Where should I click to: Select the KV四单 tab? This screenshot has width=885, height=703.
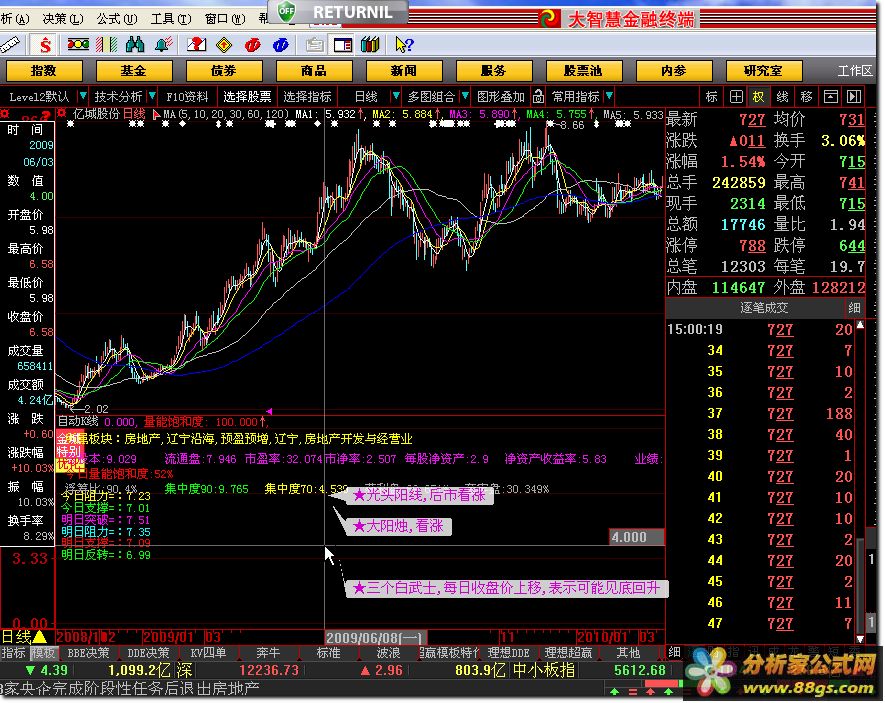click(208, 653)
